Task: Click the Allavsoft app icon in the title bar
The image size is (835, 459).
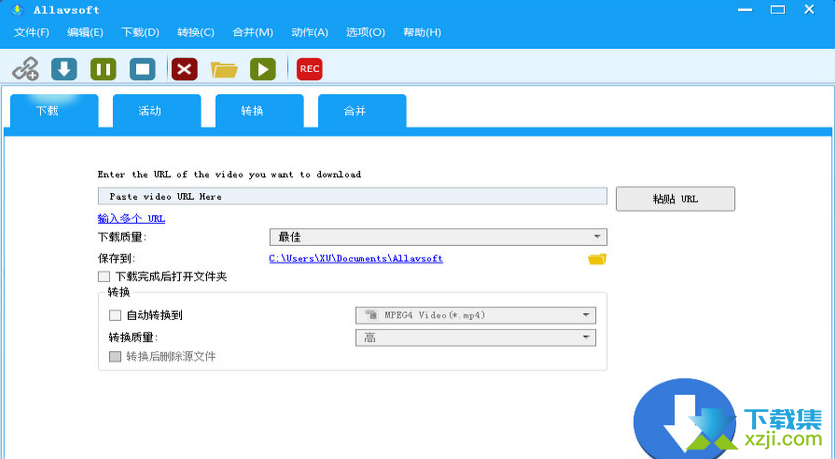Action: (17, 10)
